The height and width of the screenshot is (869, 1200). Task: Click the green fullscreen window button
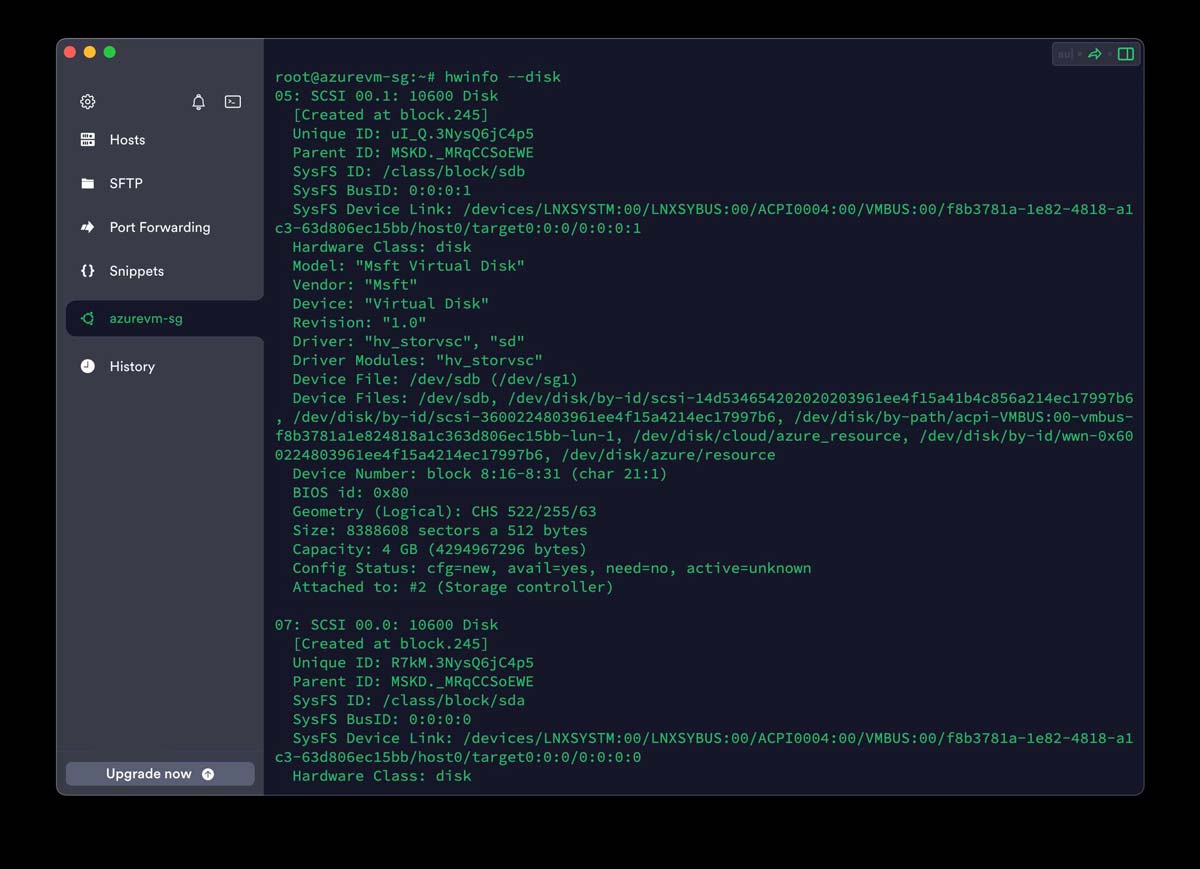110,52
